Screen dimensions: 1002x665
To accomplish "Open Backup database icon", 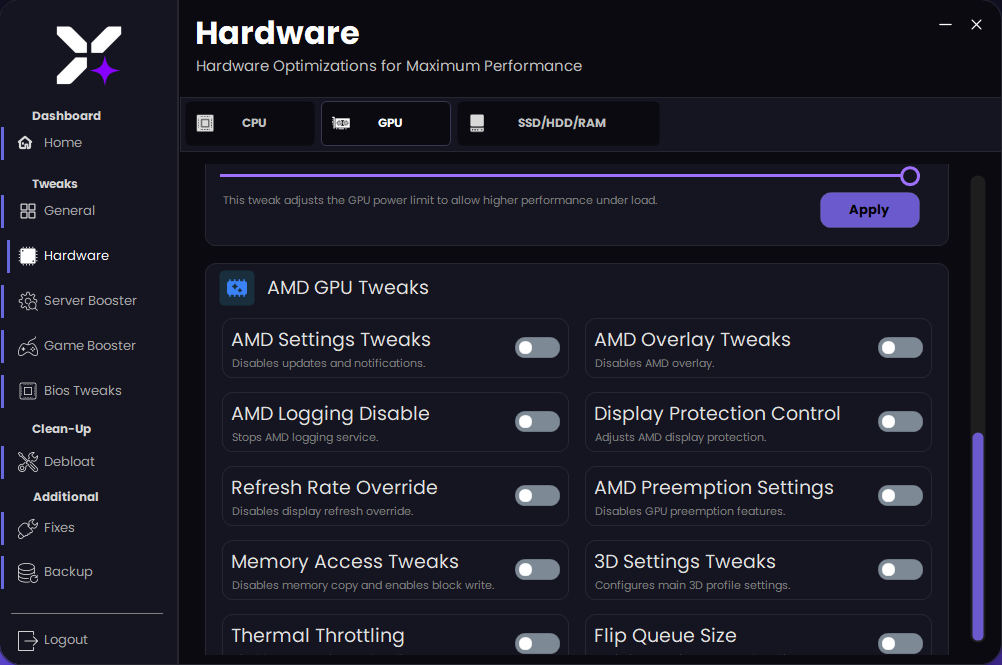I will point(28,572).
